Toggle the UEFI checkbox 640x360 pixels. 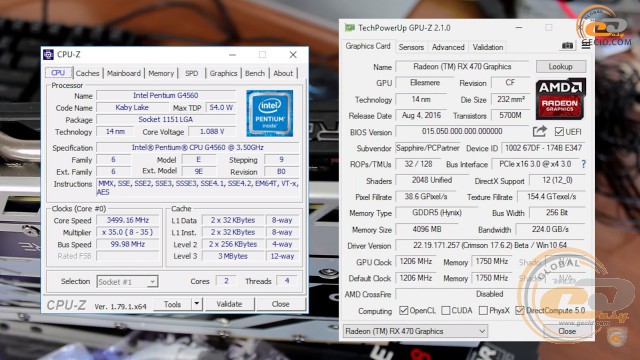click(559, 132)
